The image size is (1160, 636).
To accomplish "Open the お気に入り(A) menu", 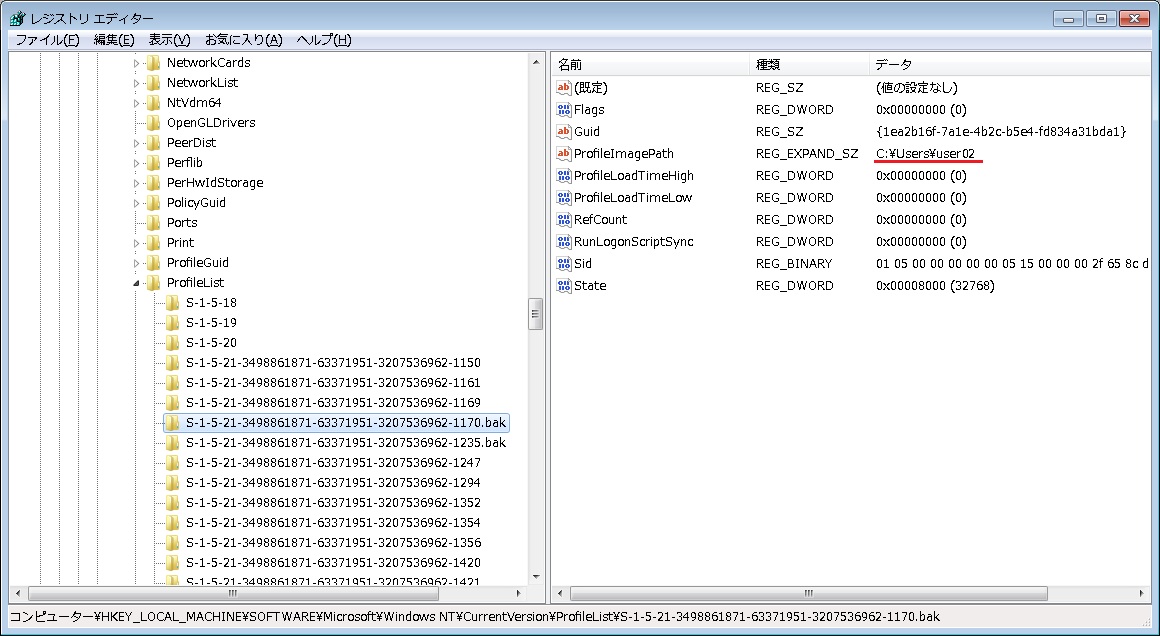I will [x=244, y=40].
